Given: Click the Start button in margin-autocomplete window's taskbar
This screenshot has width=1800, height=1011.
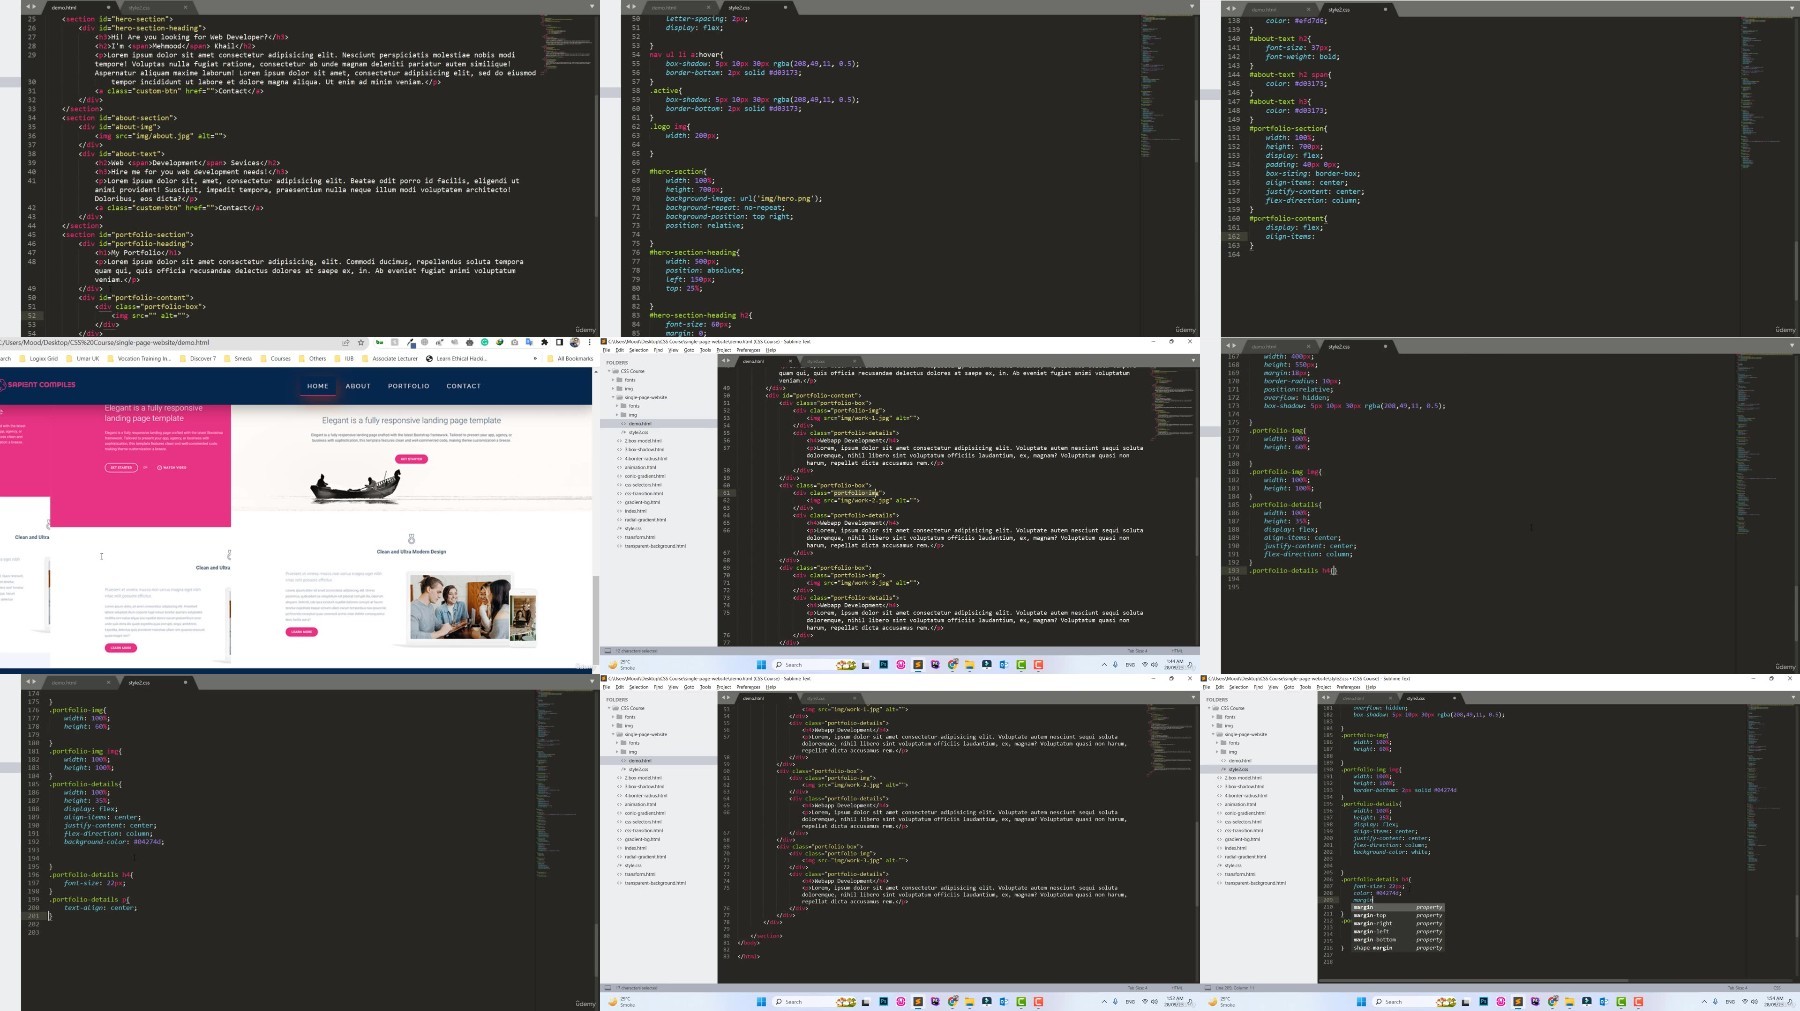Looking at the screenshot, I should (1361, 1002).
